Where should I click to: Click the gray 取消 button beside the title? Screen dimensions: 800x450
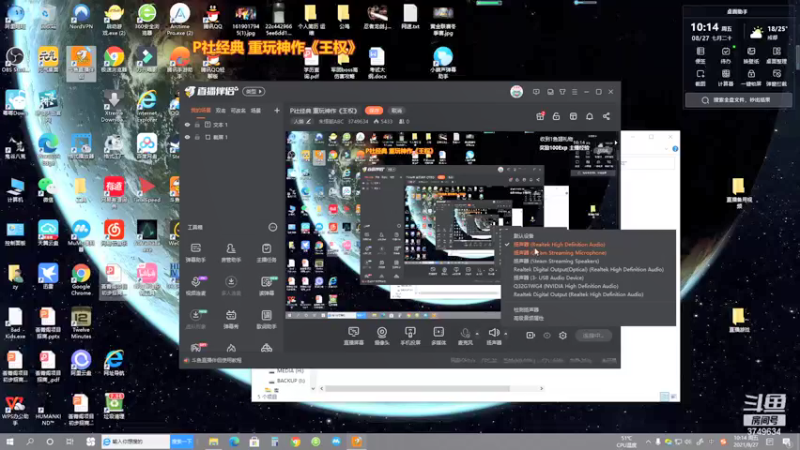[396, 110]
